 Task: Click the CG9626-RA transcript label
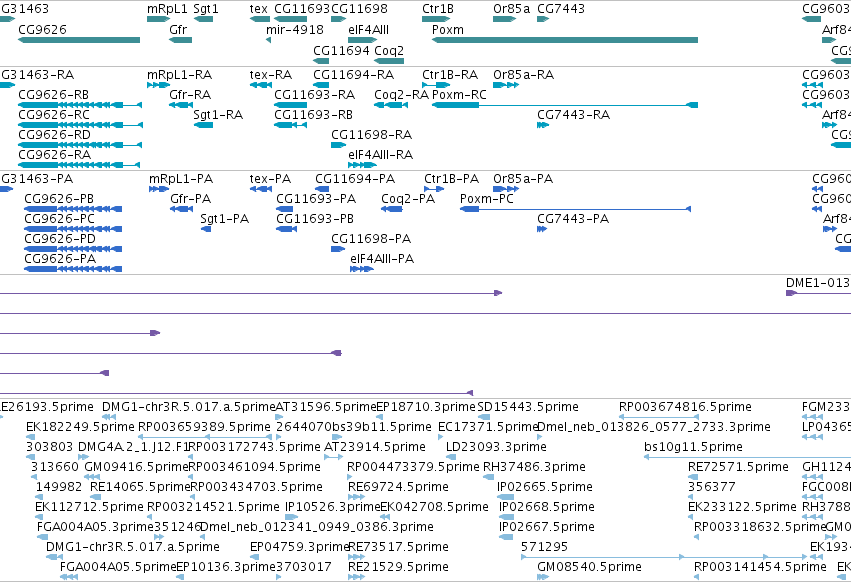click(54, 155)
